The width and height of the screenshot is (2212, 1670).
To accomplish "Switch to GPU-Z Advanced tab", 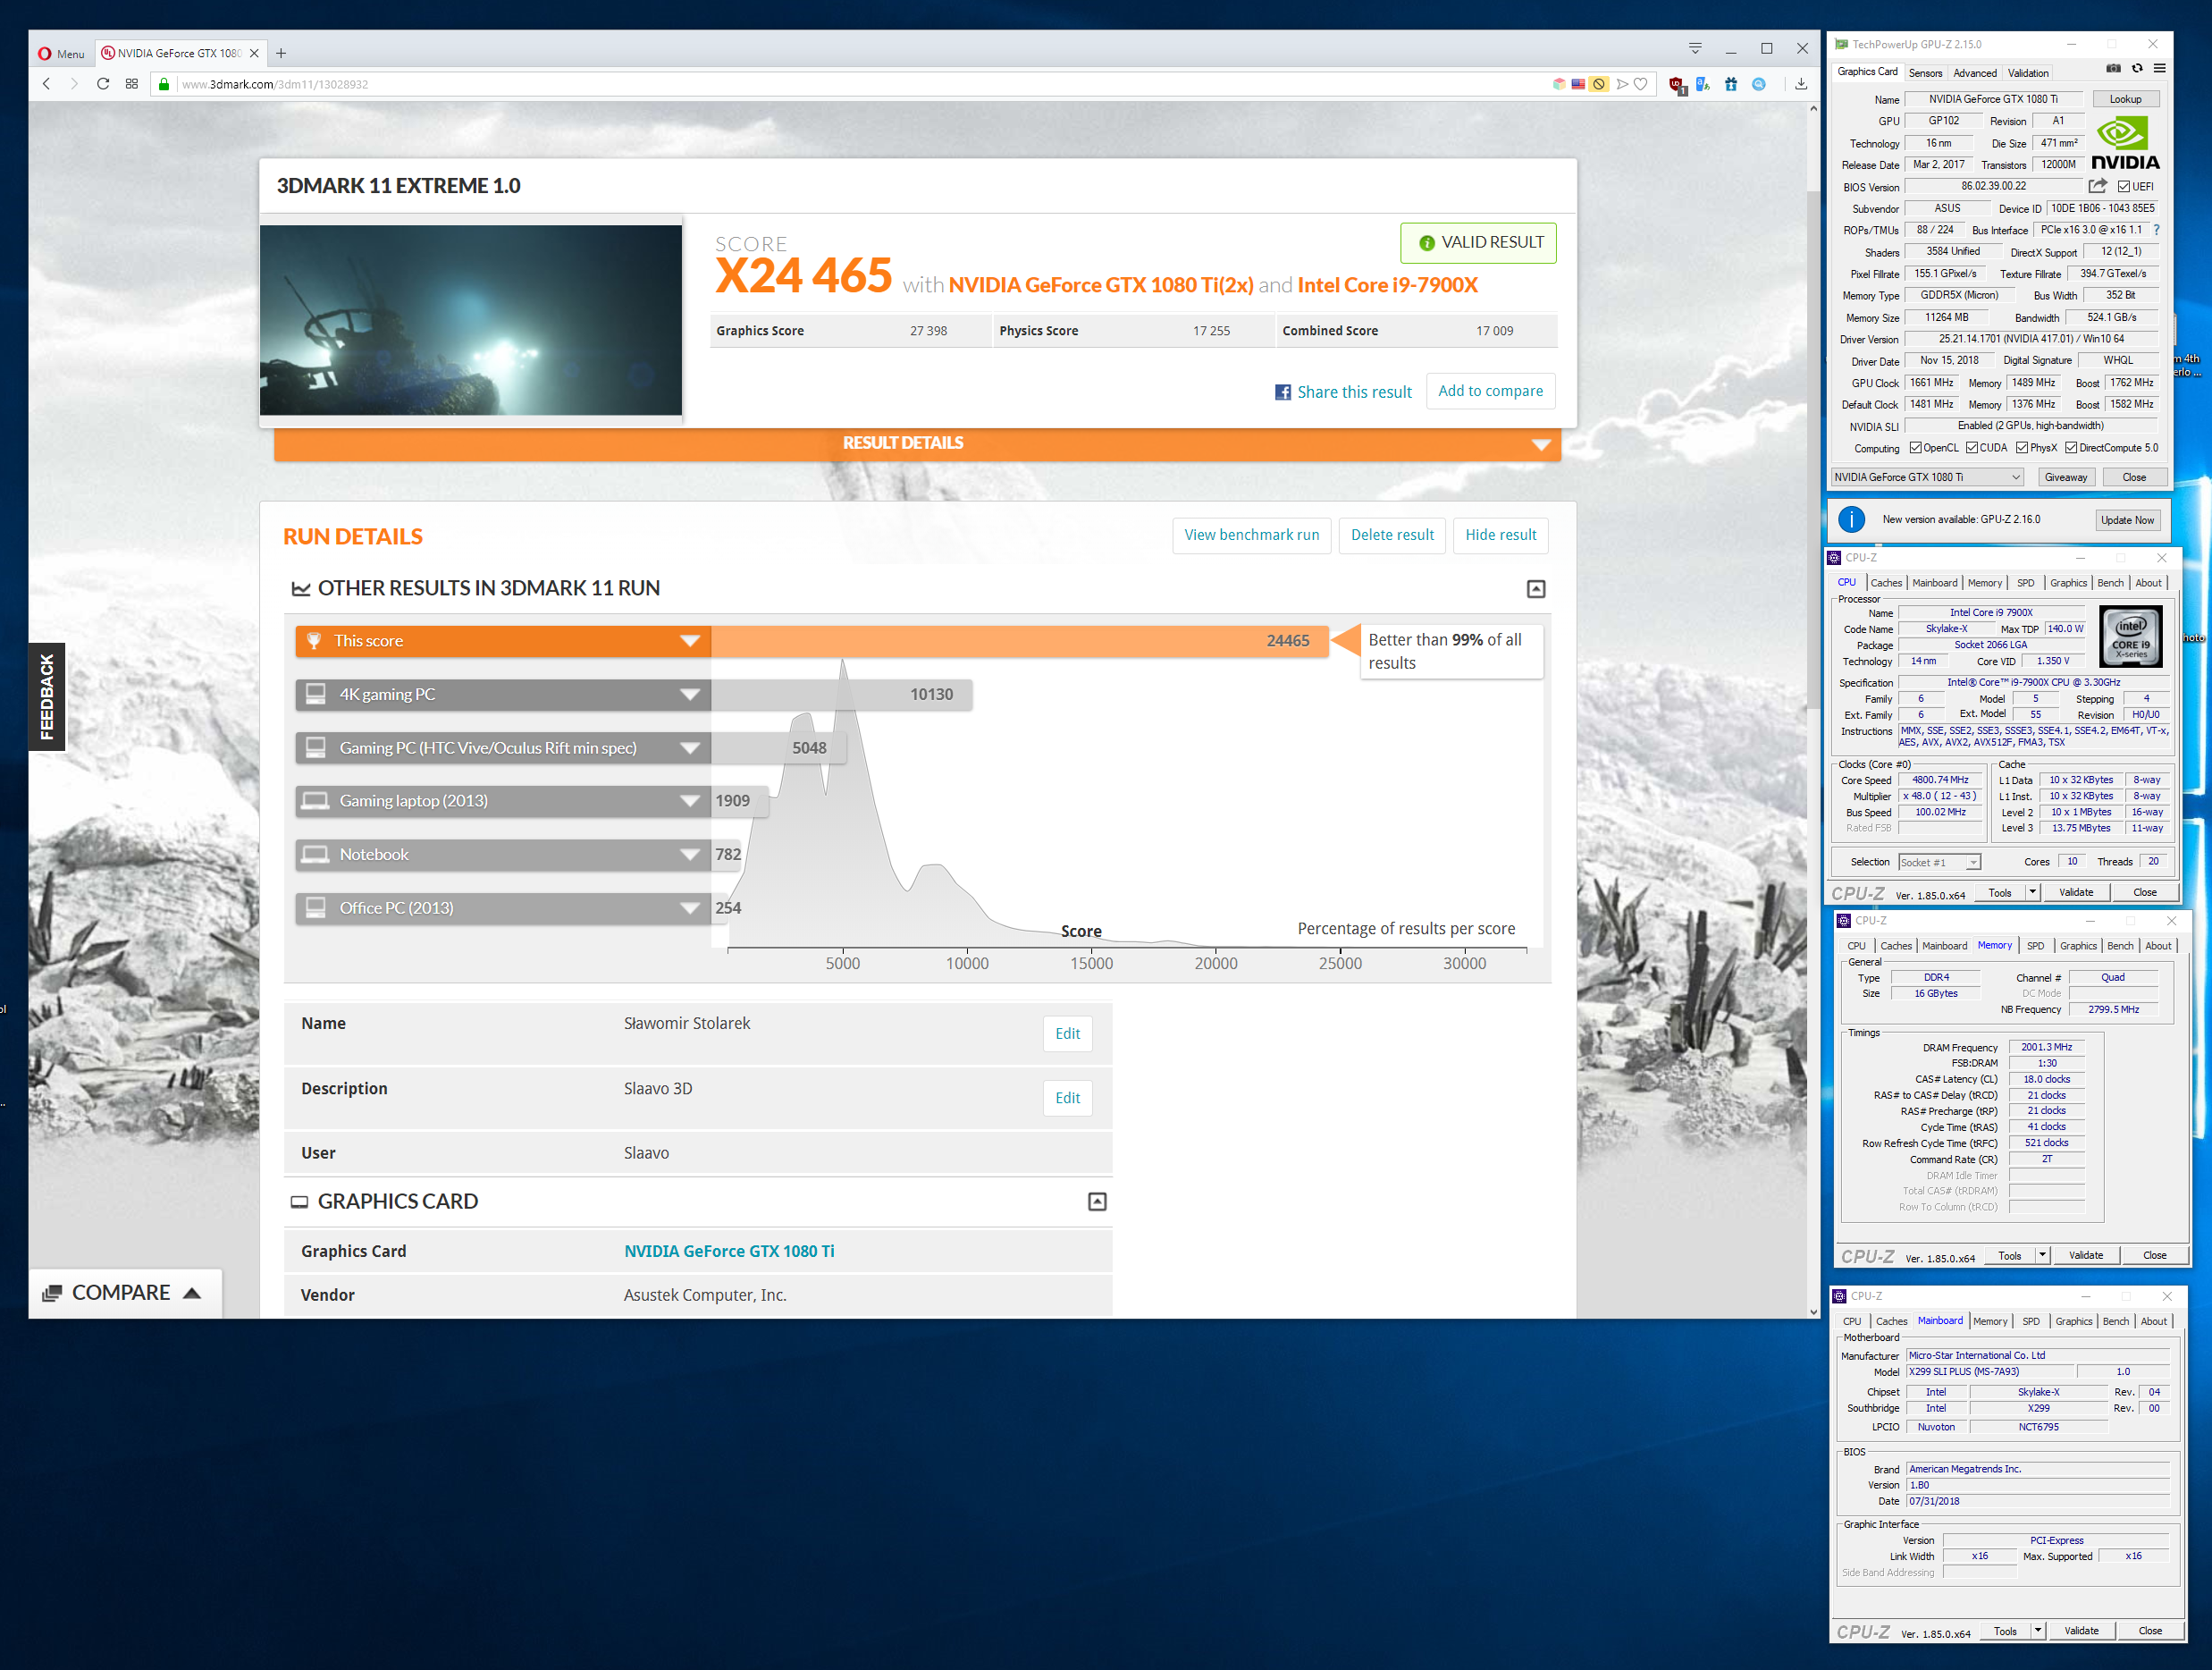I will (1975, 73).
